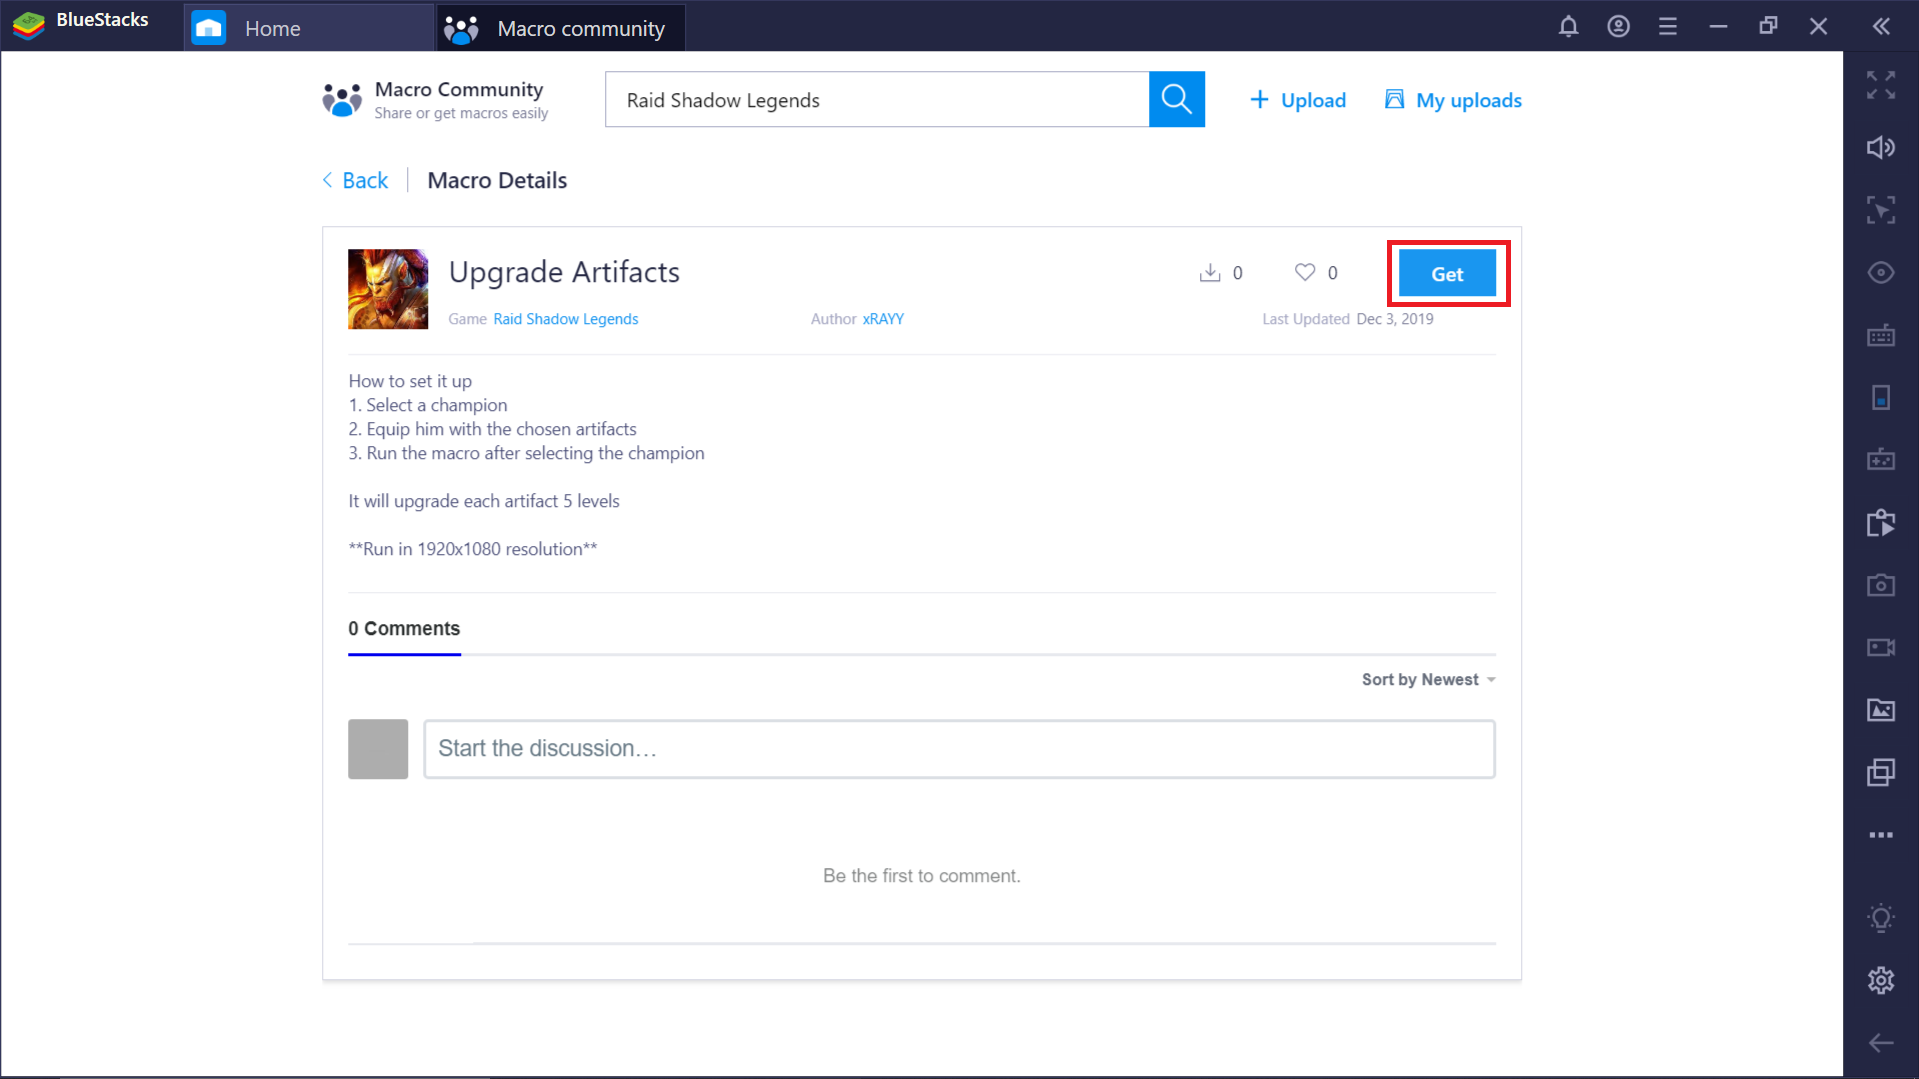This screenshot has width=1919, height=1079.
Task: Click '3. Run the macro after selecting' line
Action: (526, 453)
